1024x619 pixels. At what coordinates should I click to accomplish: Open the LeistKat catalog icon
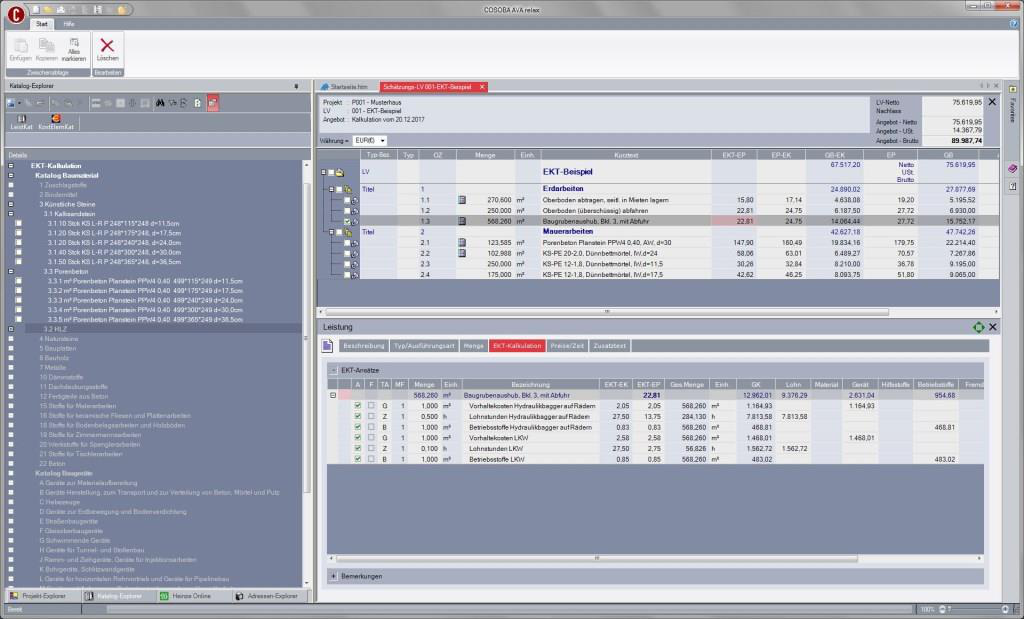(21, 121)
